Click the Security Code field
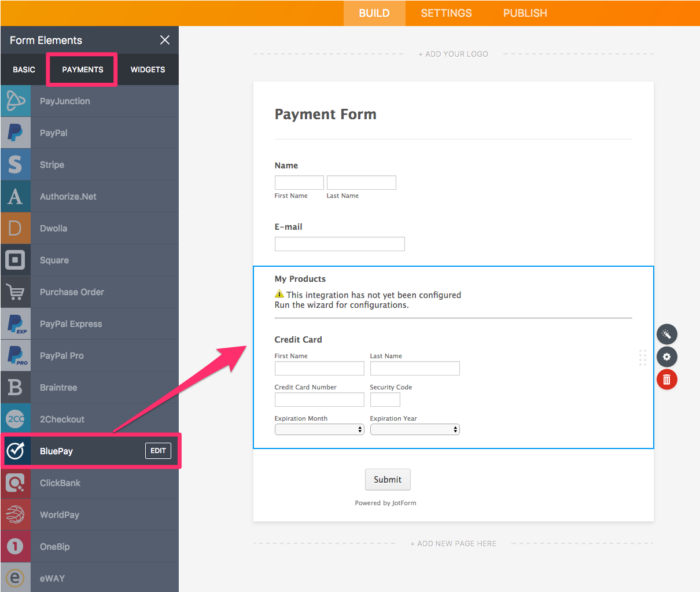Screen dimensions: 700x592 (x=385, y=400)
